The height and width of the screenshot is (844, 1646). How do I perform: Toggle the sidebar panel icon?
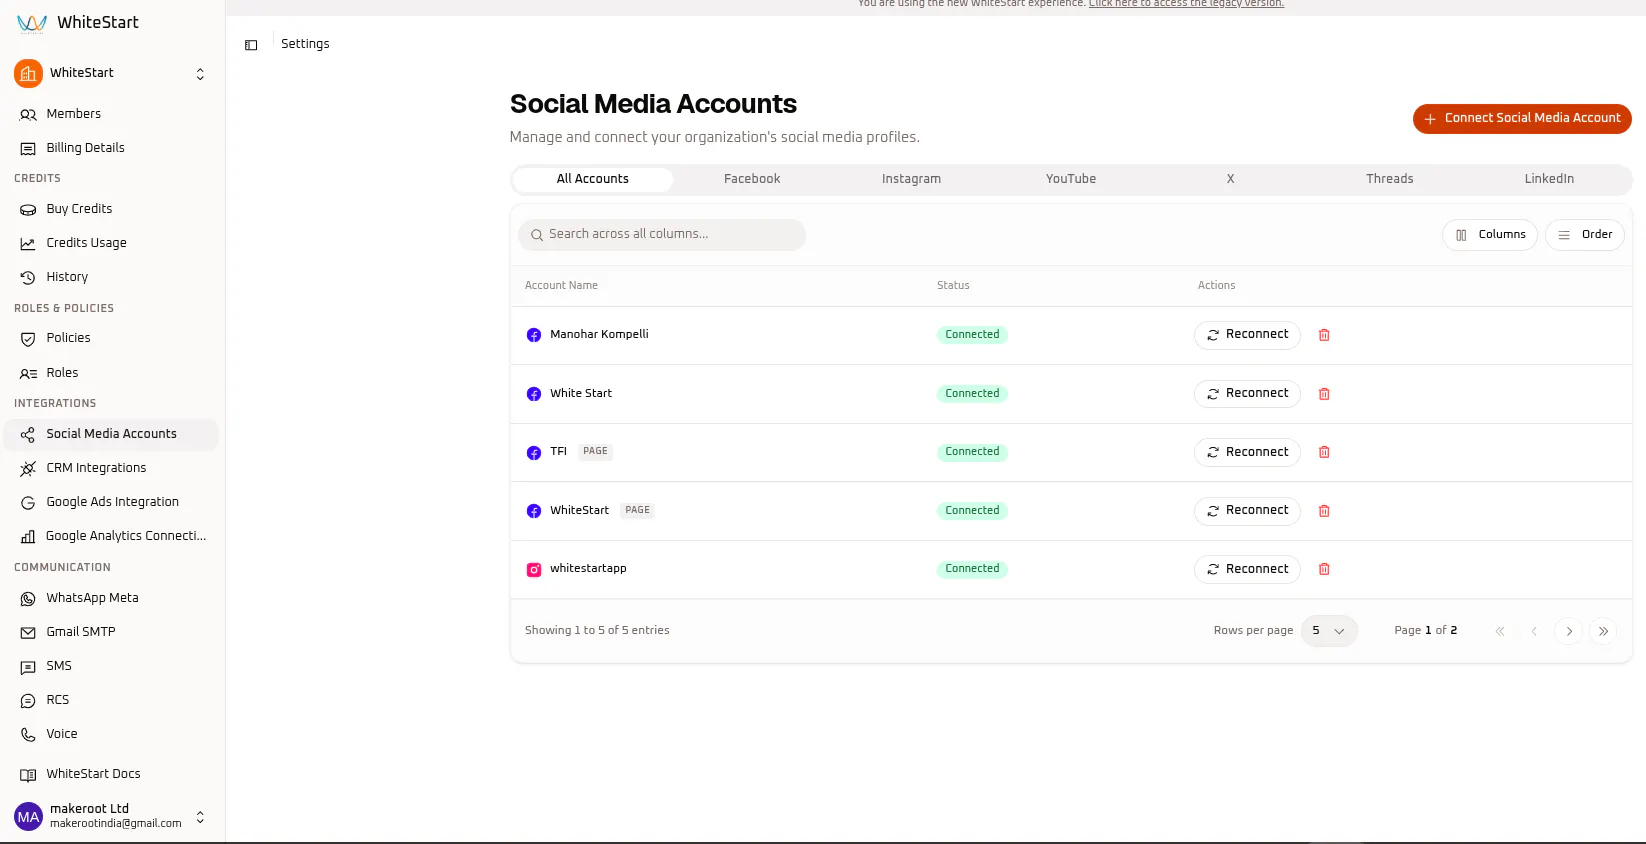[x=251, y=45]
